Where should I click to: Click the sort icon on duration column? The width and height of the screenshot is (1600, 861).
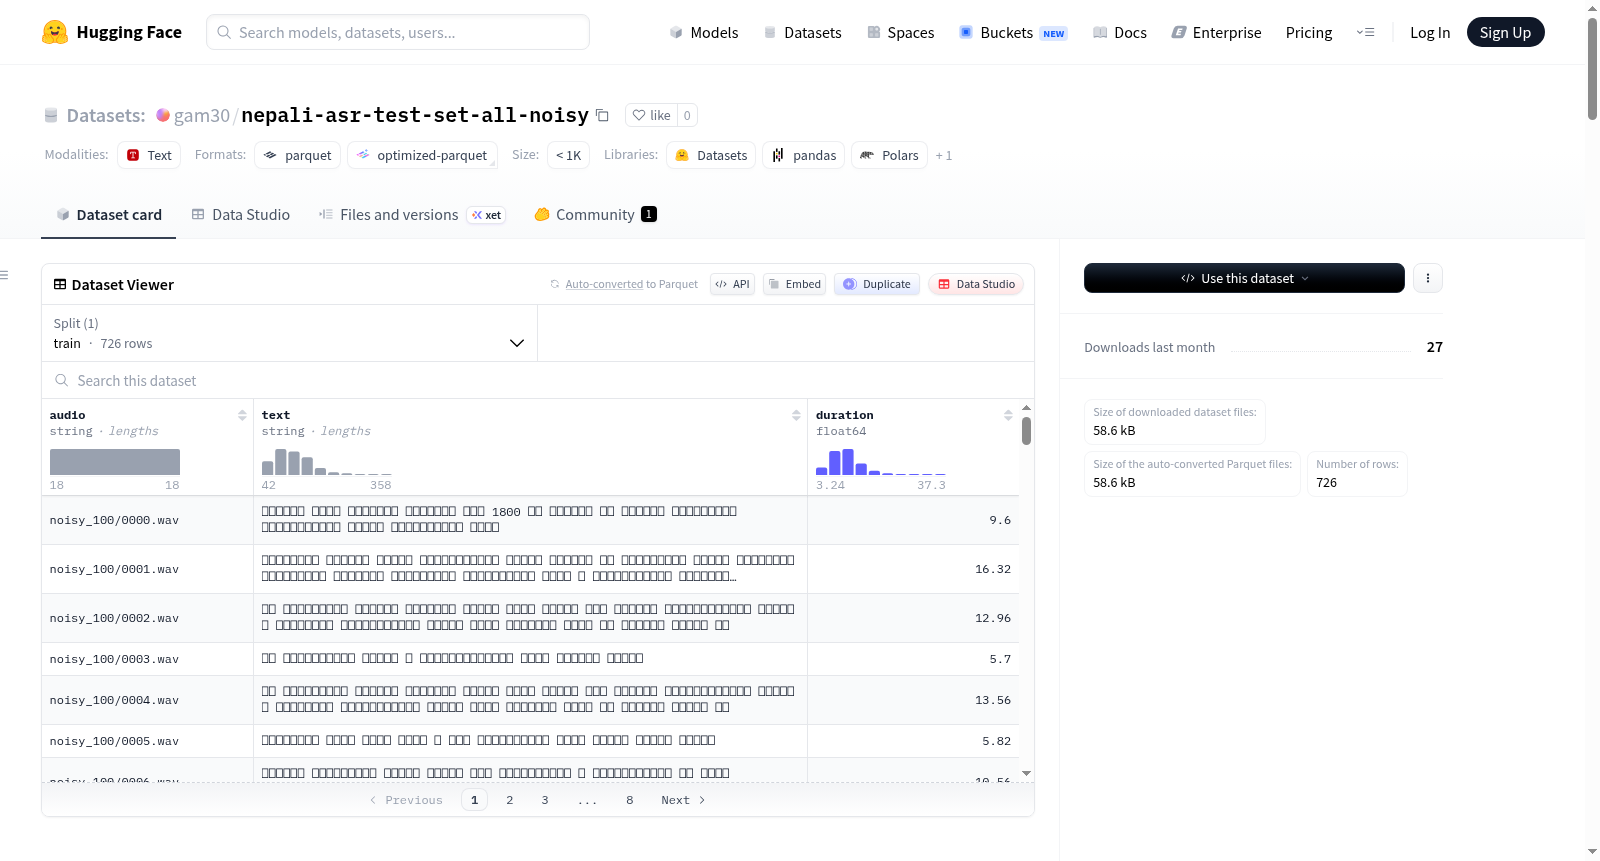[1008, 415]
